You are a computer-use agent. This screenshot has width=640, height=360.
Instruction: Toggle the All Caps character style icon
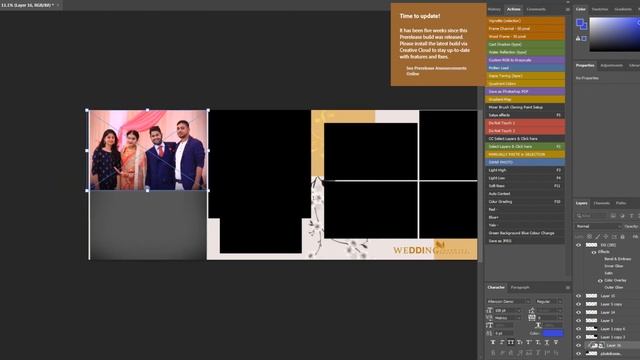[x=511, y=342]
